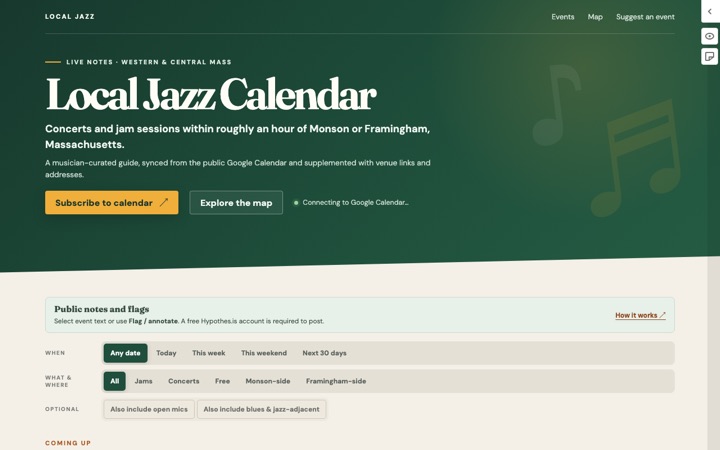Expand the Hypothesis sidebar chevron
Viewport: 720px width, 450px height.
(x=710, y=11)
